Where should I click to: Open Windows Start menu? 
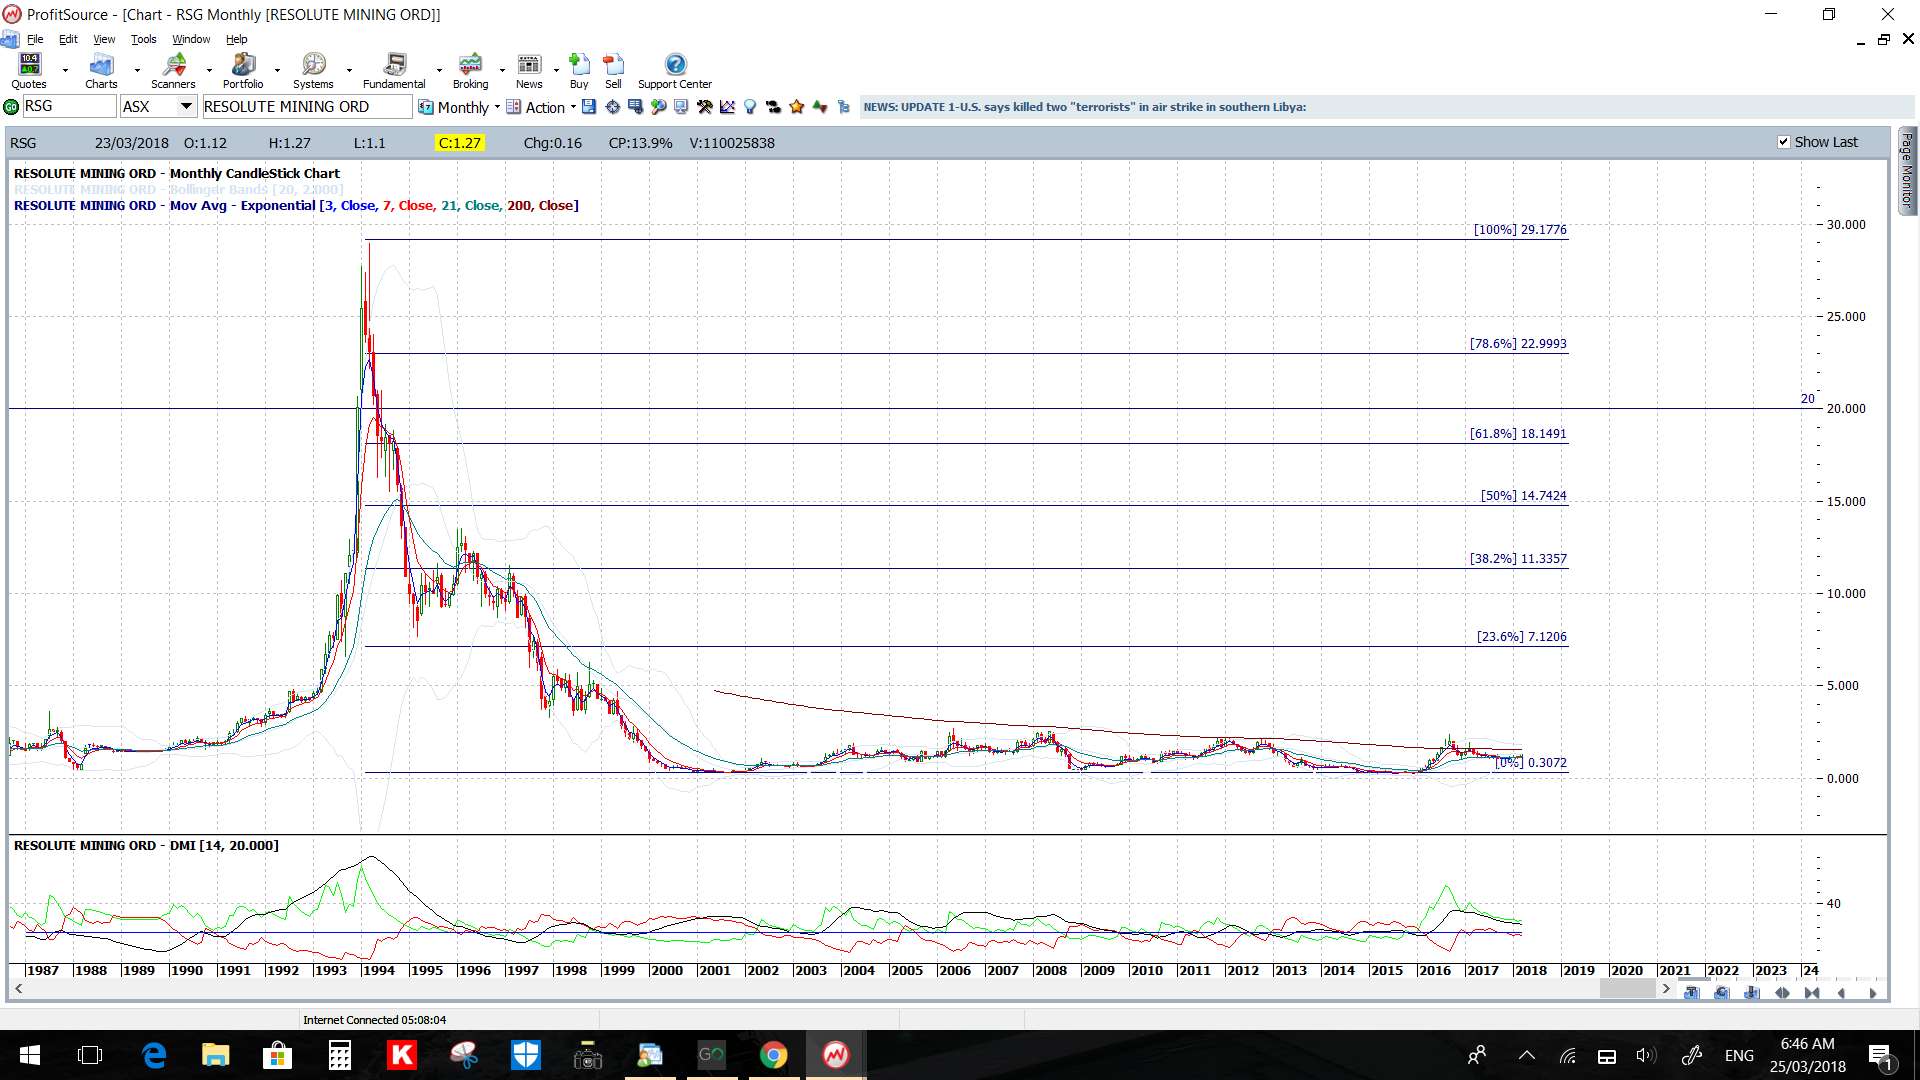[29, 1055]
